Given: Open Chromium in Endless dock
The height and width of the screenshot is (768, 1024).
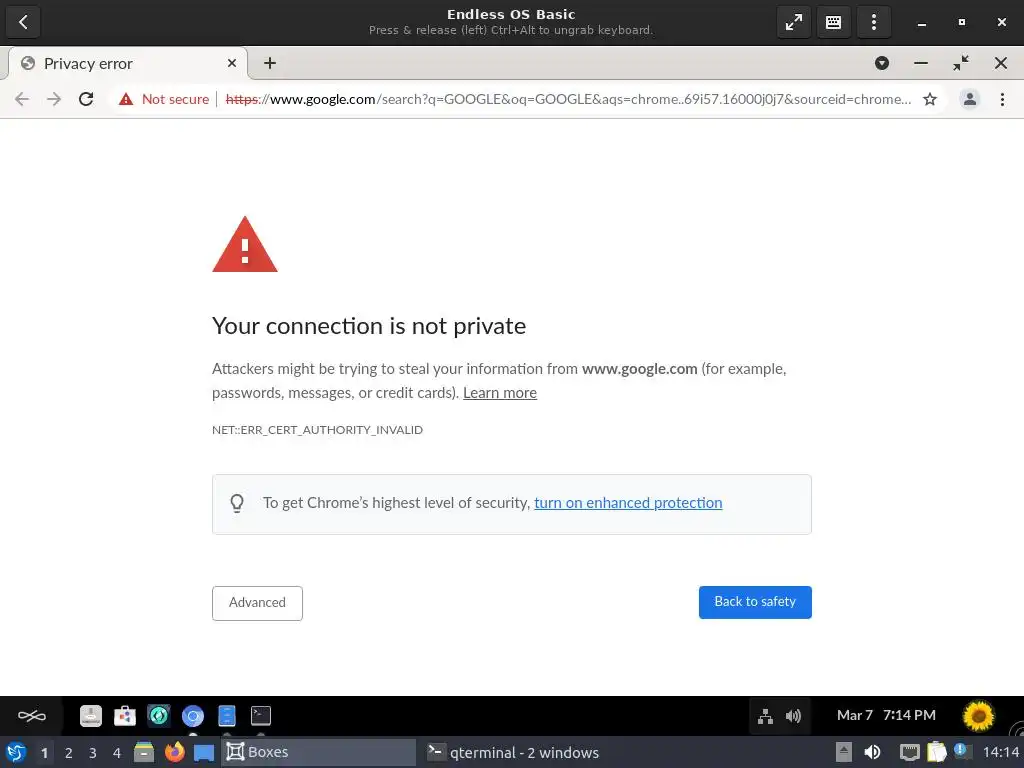Looking at the screenshot, I should pos(193,716).
